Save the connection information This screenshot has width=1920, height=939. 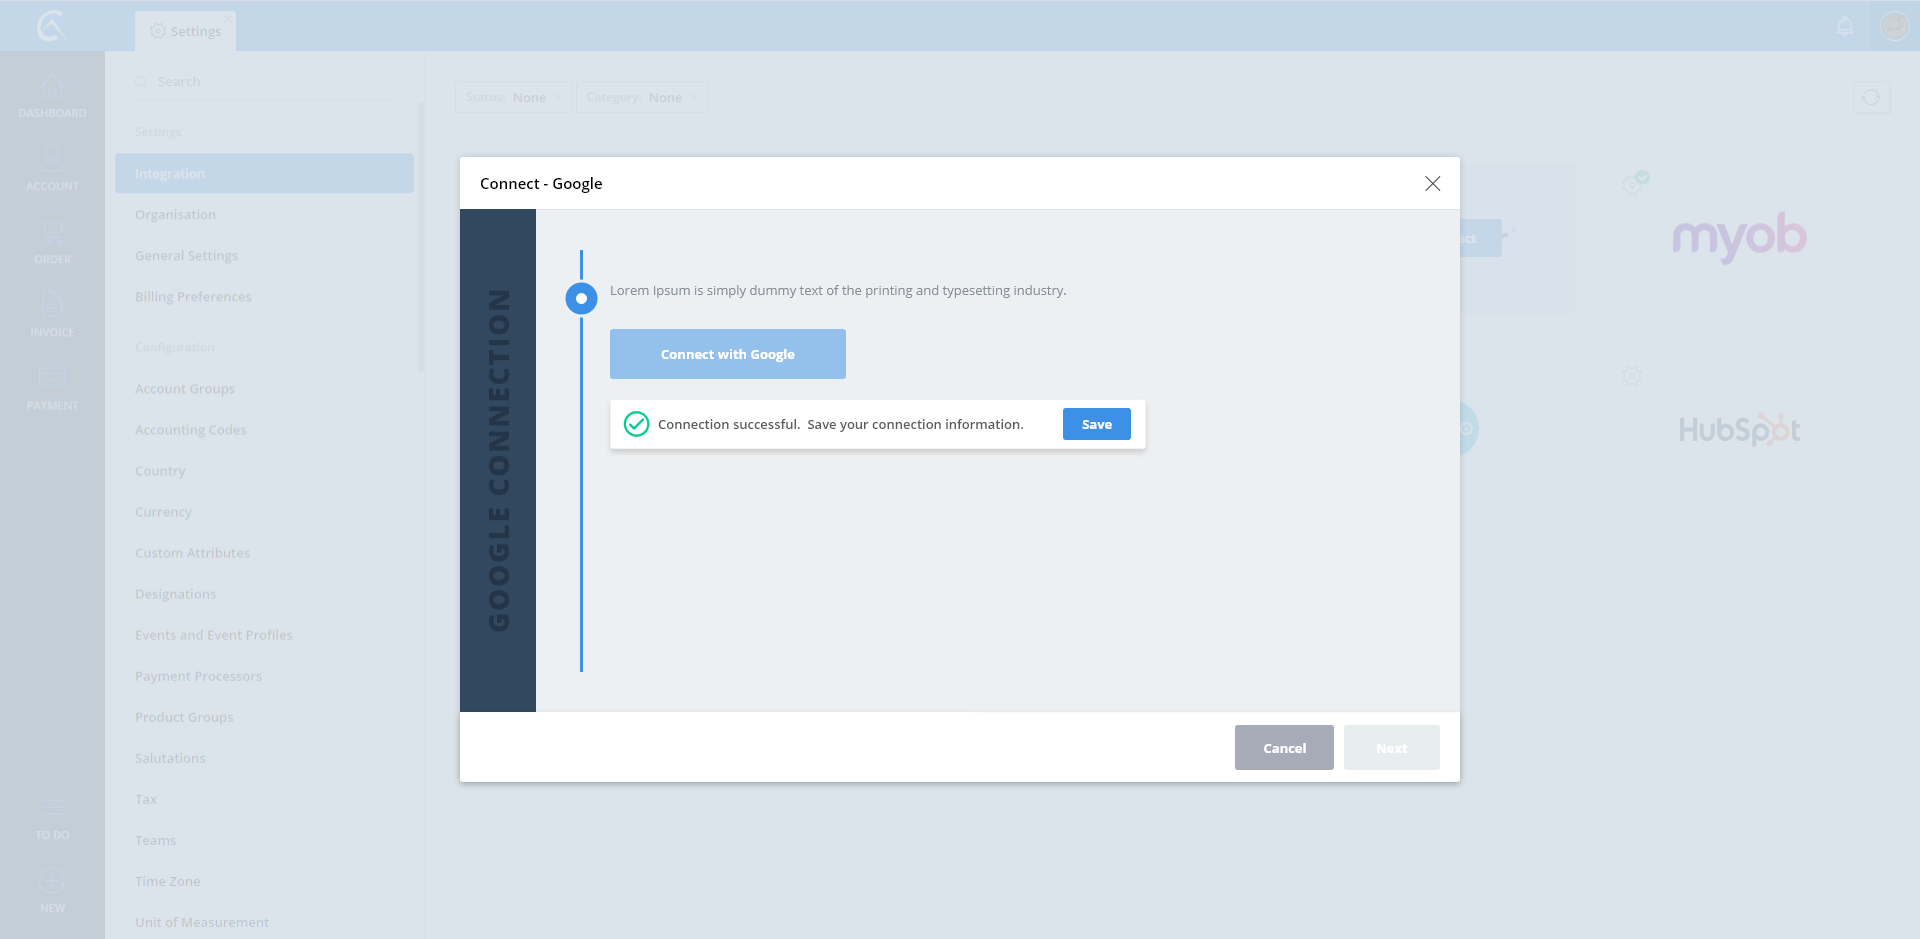(1096, 424)
